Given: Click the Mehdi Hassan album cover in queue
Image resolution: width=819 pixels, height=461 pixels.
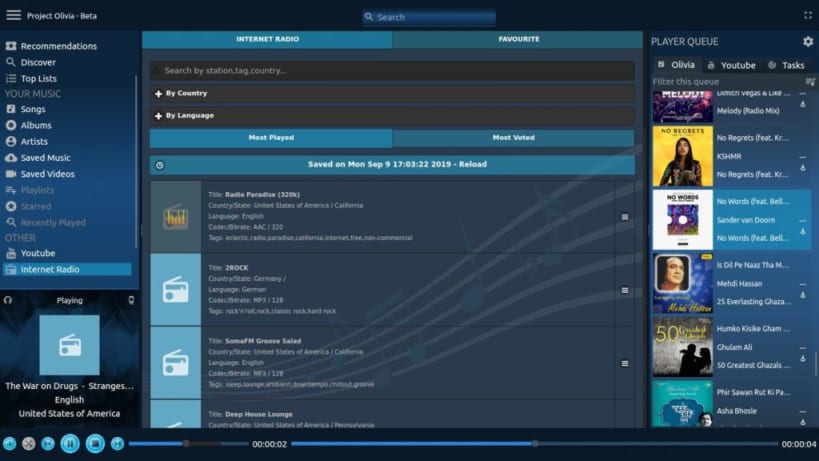Looking at the screenshot, I should pos(683,283).
